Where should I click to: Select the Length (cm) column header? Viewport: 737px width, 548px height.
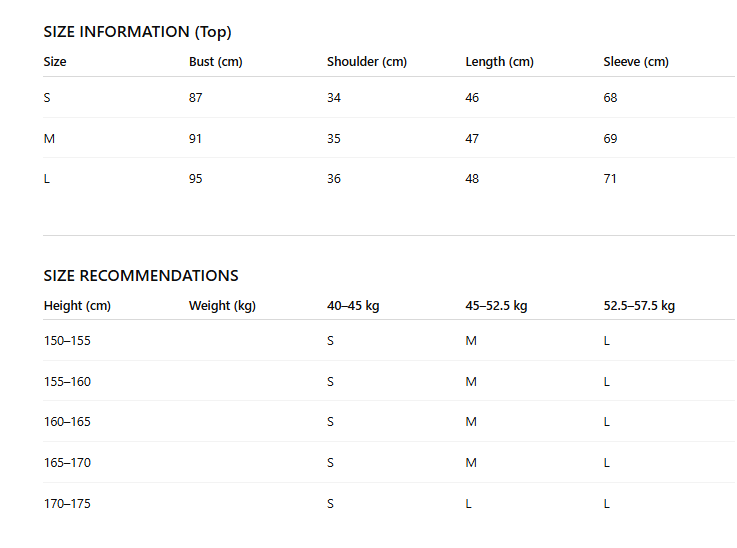coord(500,62)
